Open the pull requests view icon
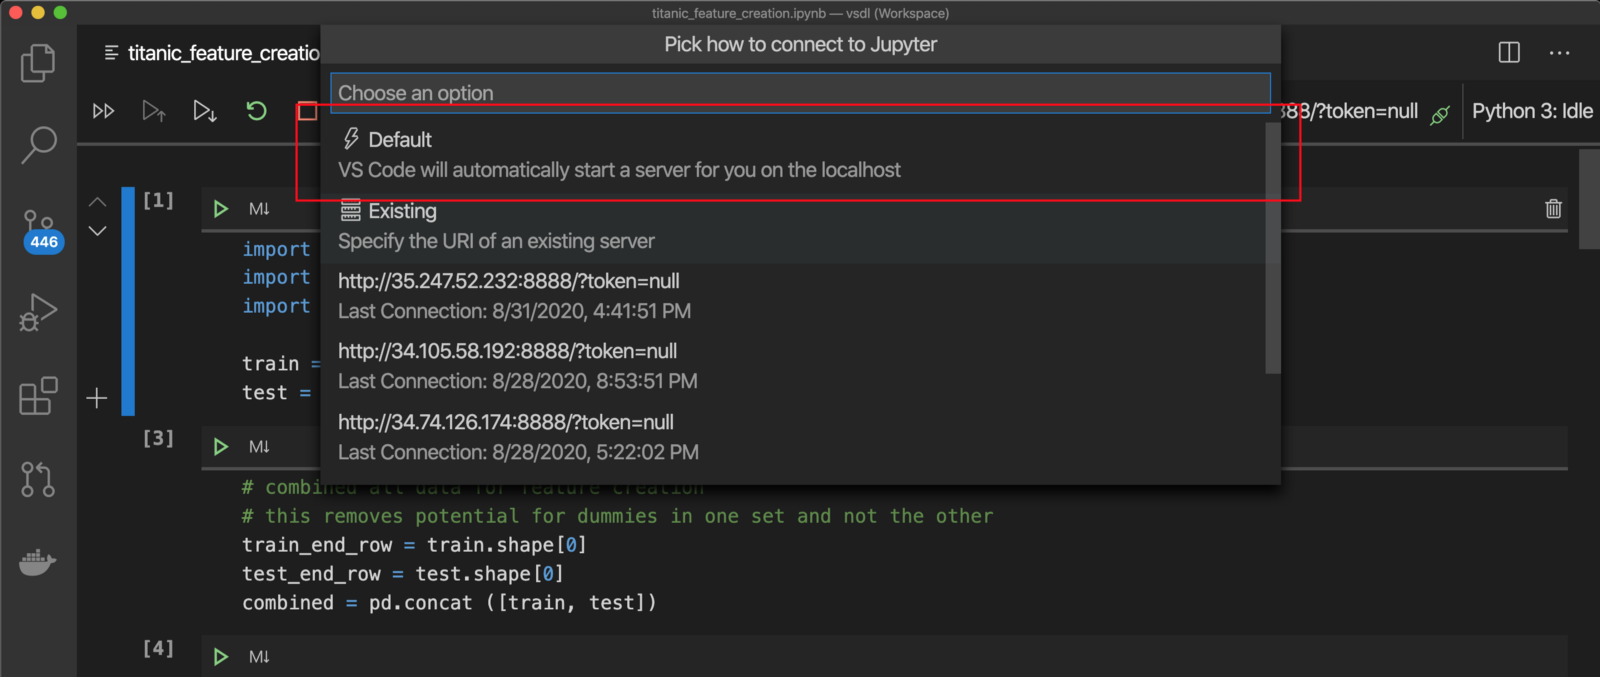 click(x=38, y=479)
